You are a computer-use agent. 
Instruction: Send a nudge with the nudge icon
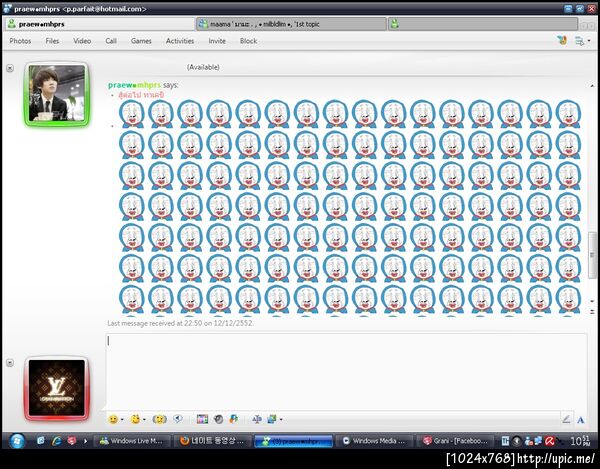coord(160,419)
